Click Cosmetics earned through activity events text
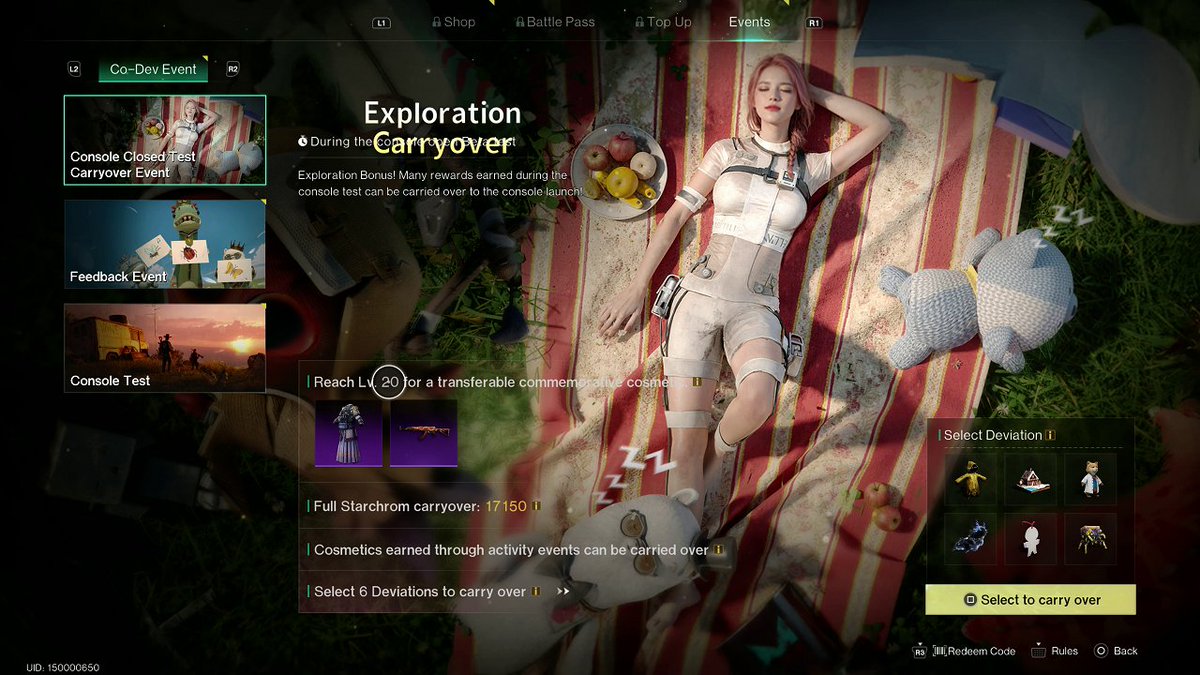This screenshot has height=675, width=1200. point(511,550)
